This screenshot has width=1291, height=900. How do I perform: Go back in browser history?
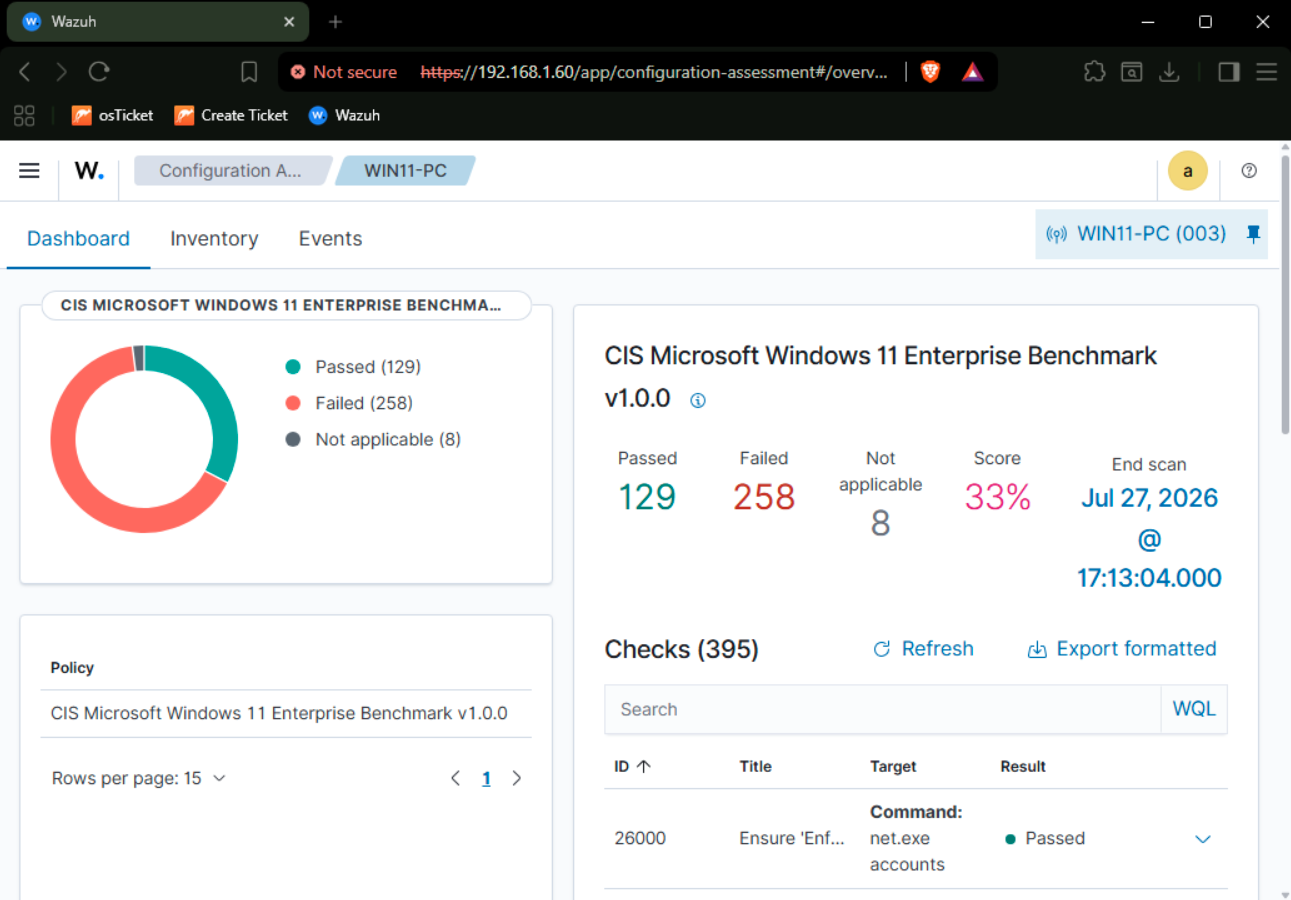(x=26, y=72)
